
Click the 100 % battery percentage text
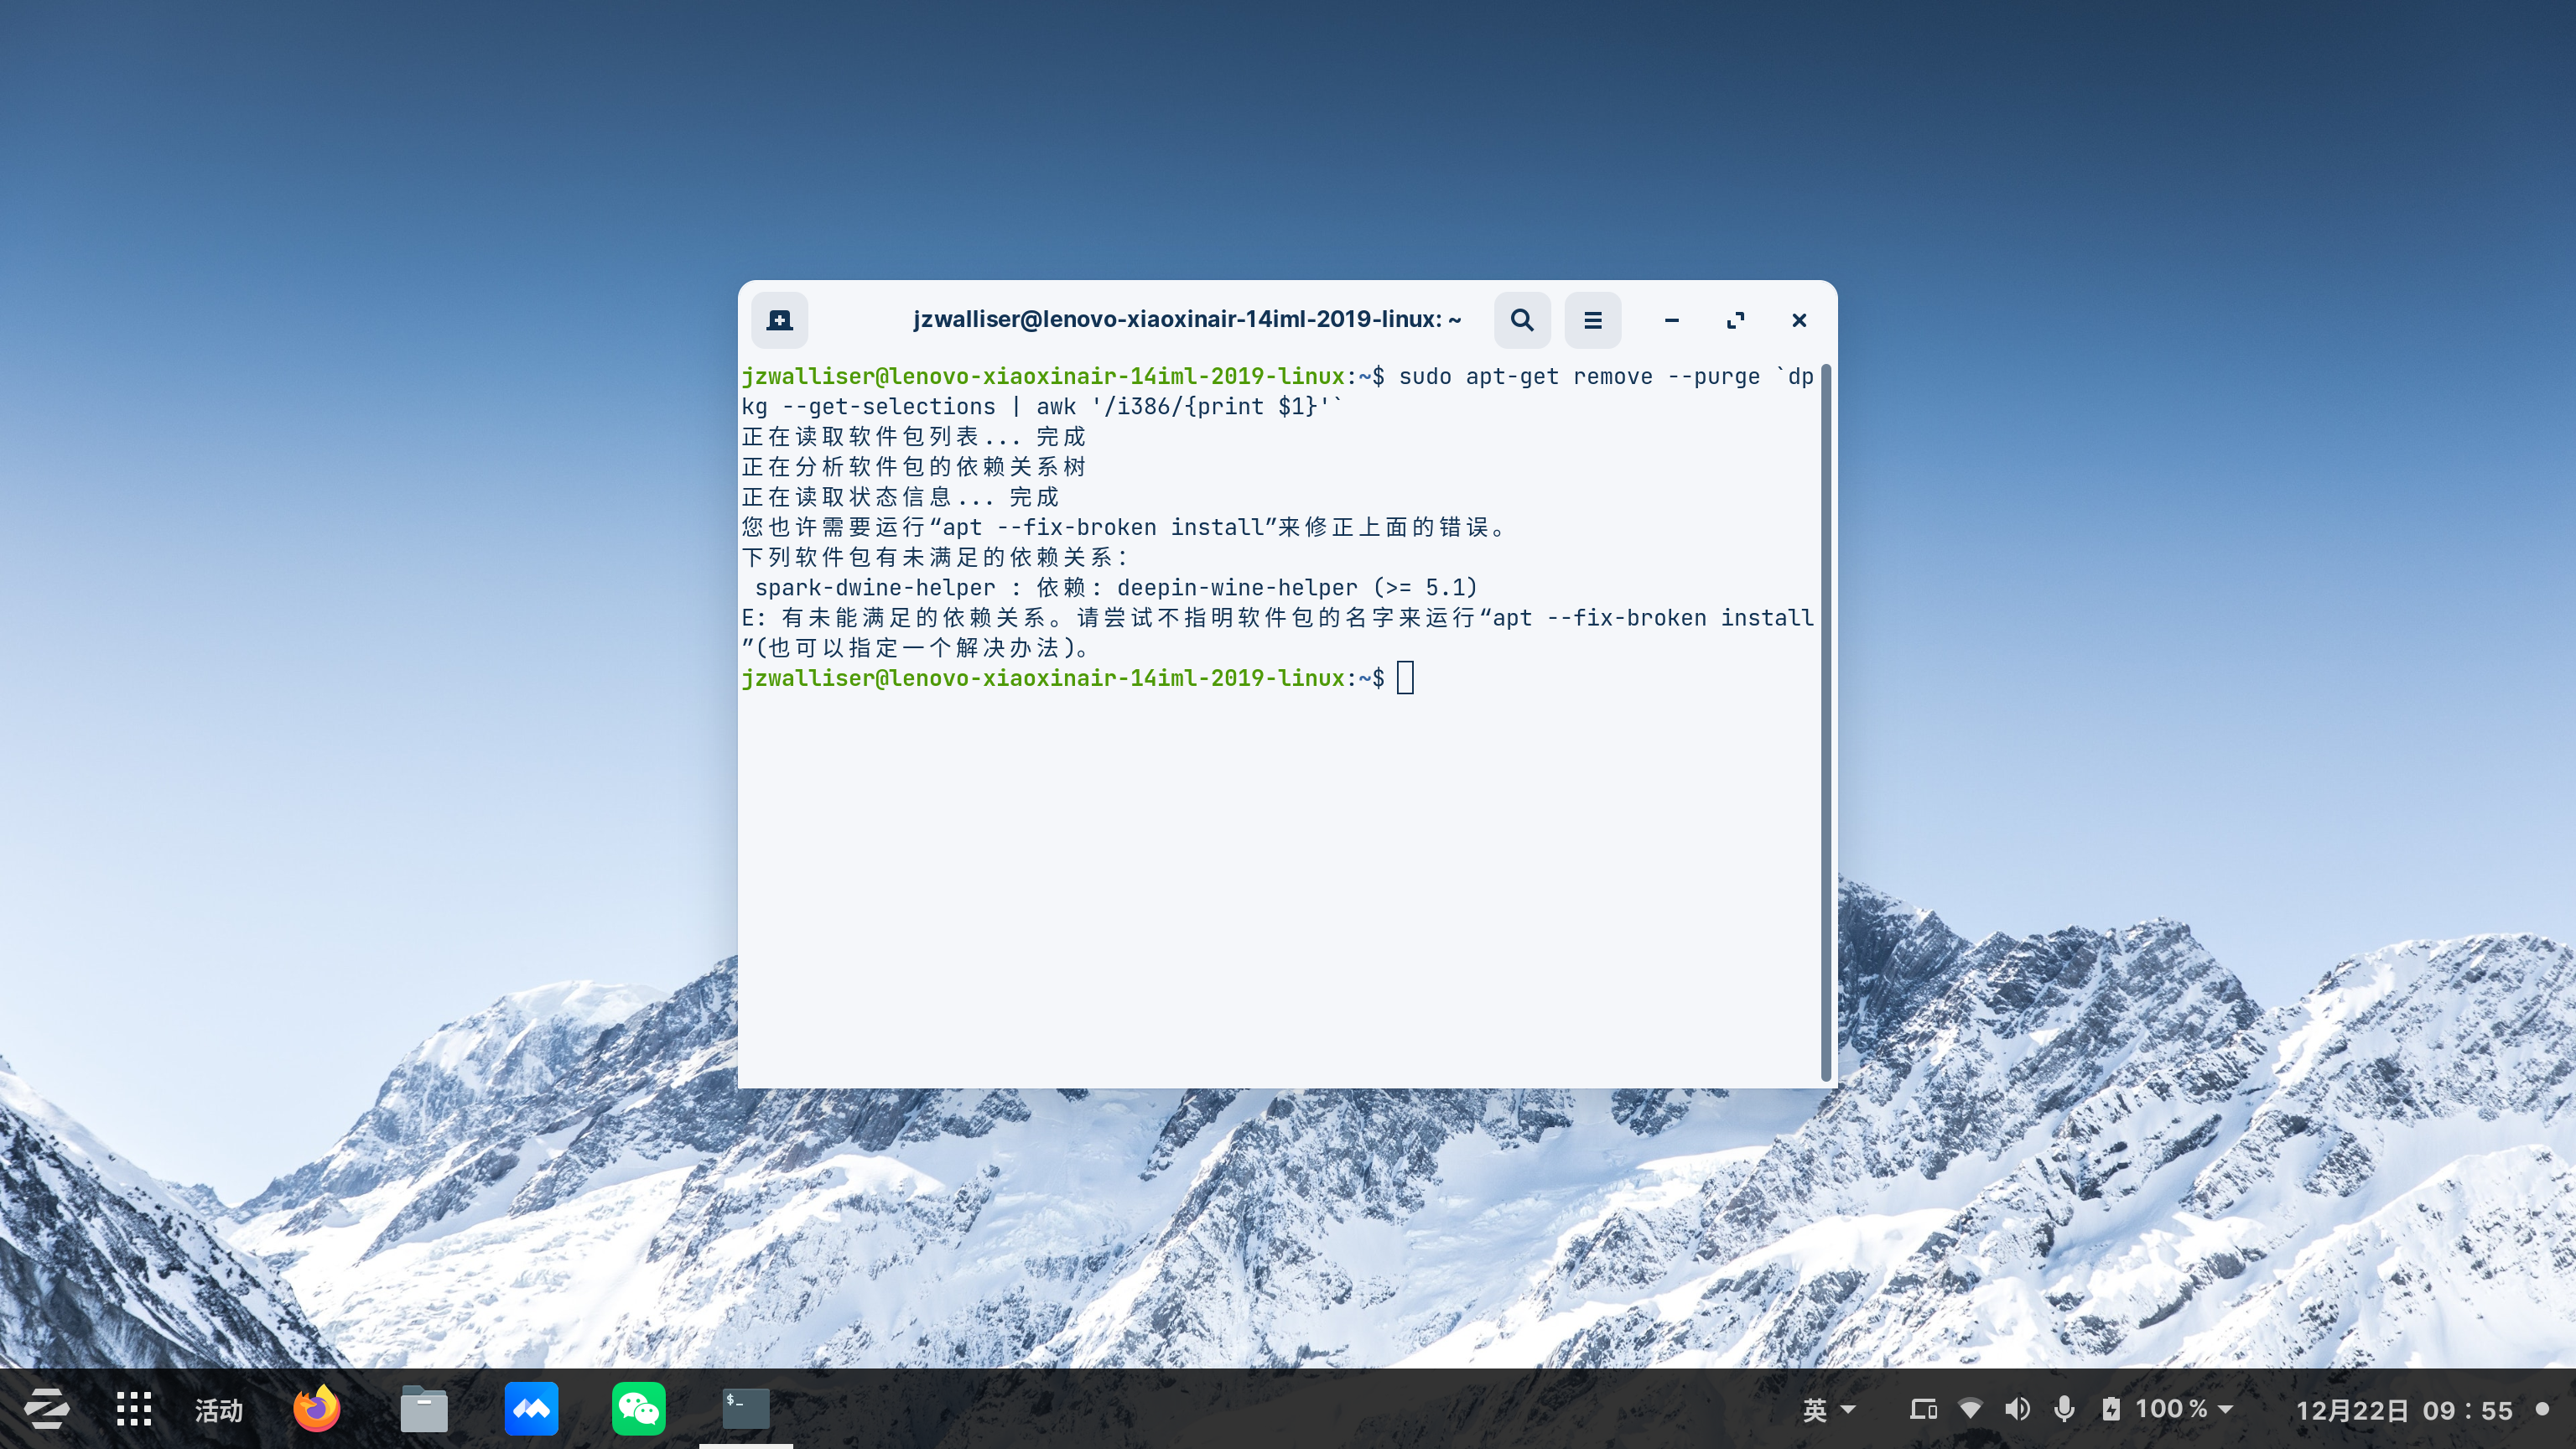click(x=2171, y=1410)
